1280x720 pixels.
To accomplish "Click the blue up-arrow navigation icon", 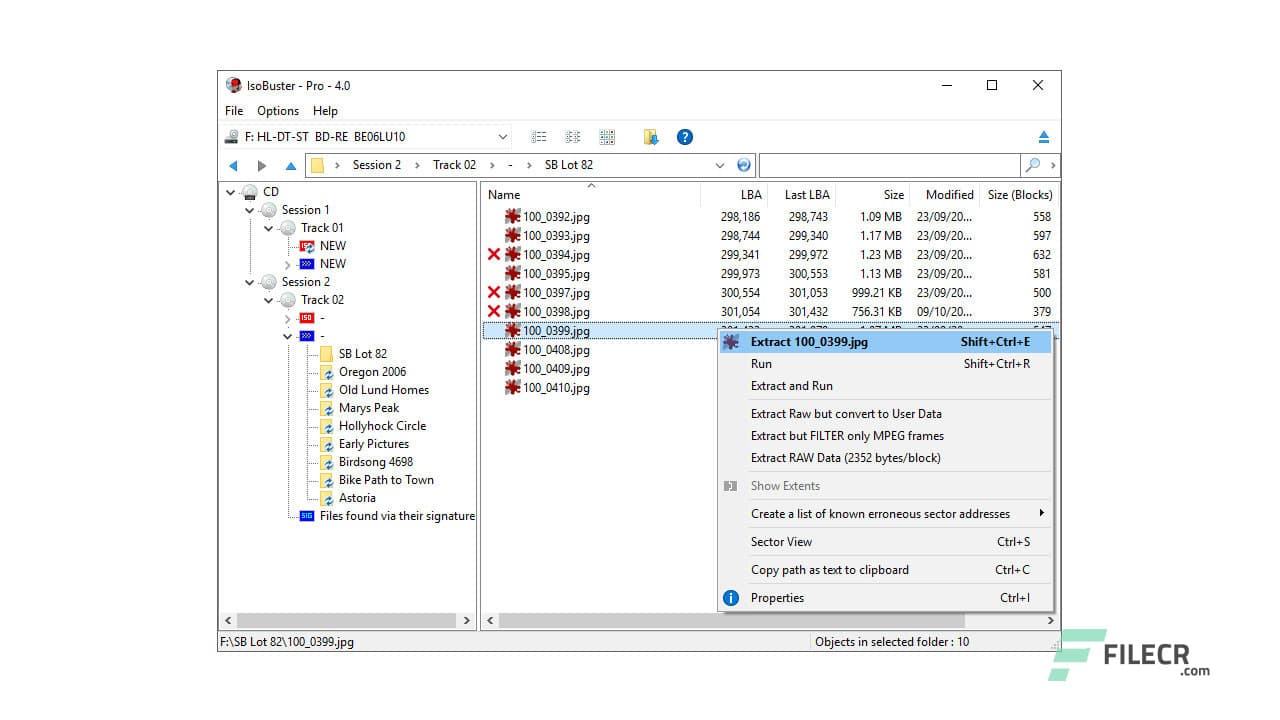I will coord(291,165).
